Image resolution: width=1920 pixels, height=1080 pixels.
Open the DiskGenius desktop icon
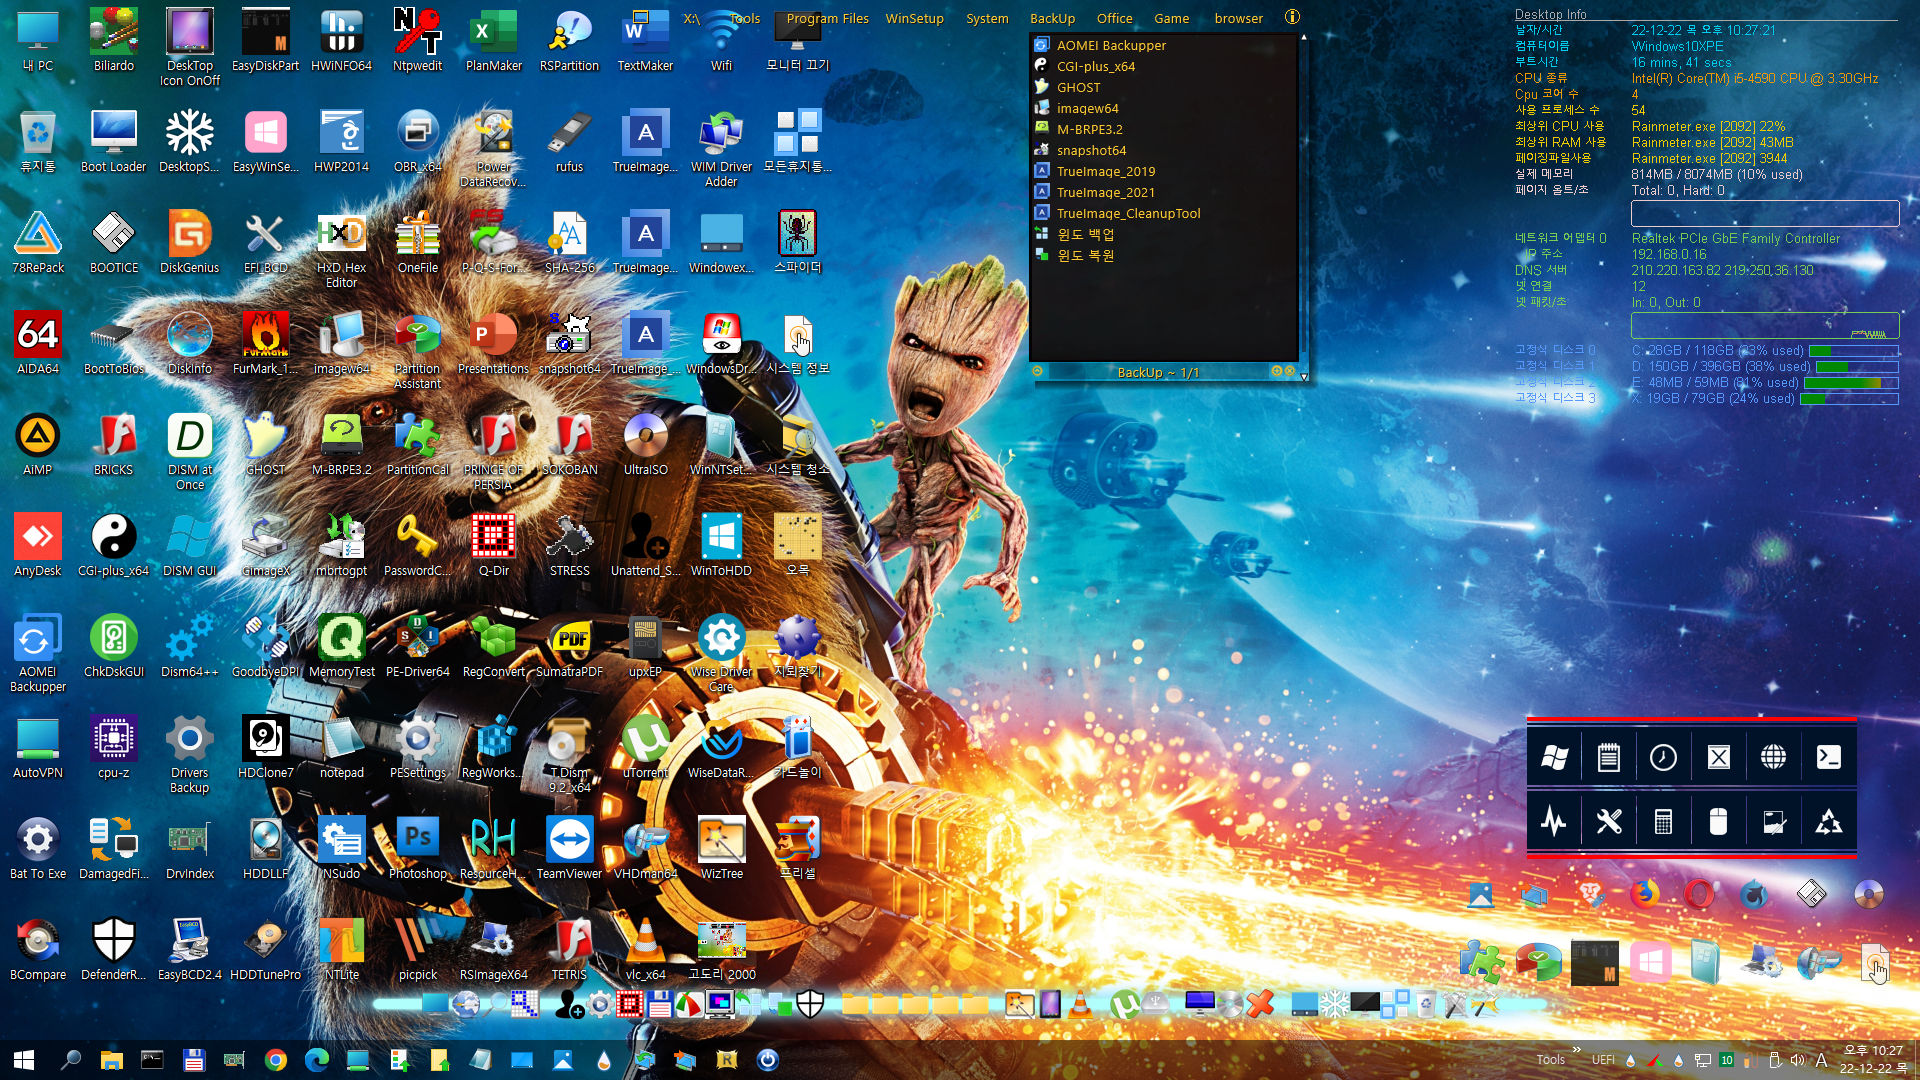189,242
